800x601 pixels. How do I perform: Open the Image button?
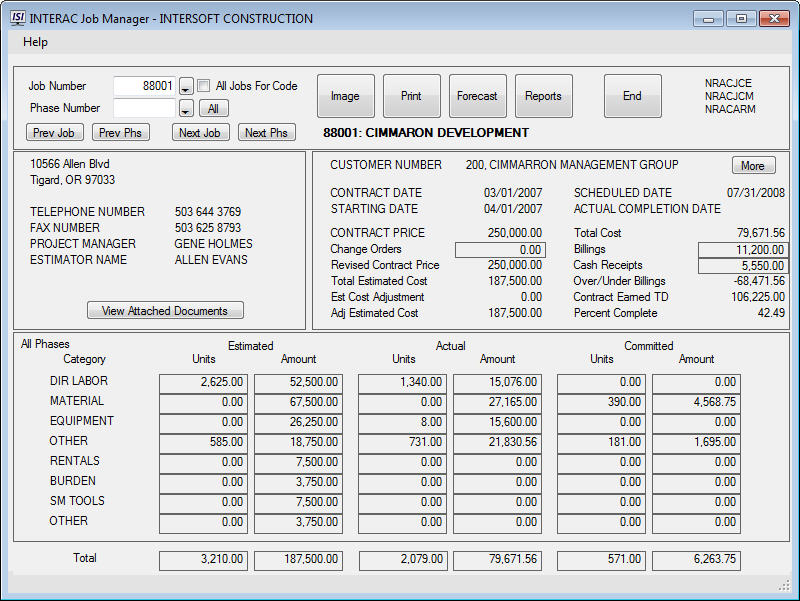coord(345,96)
